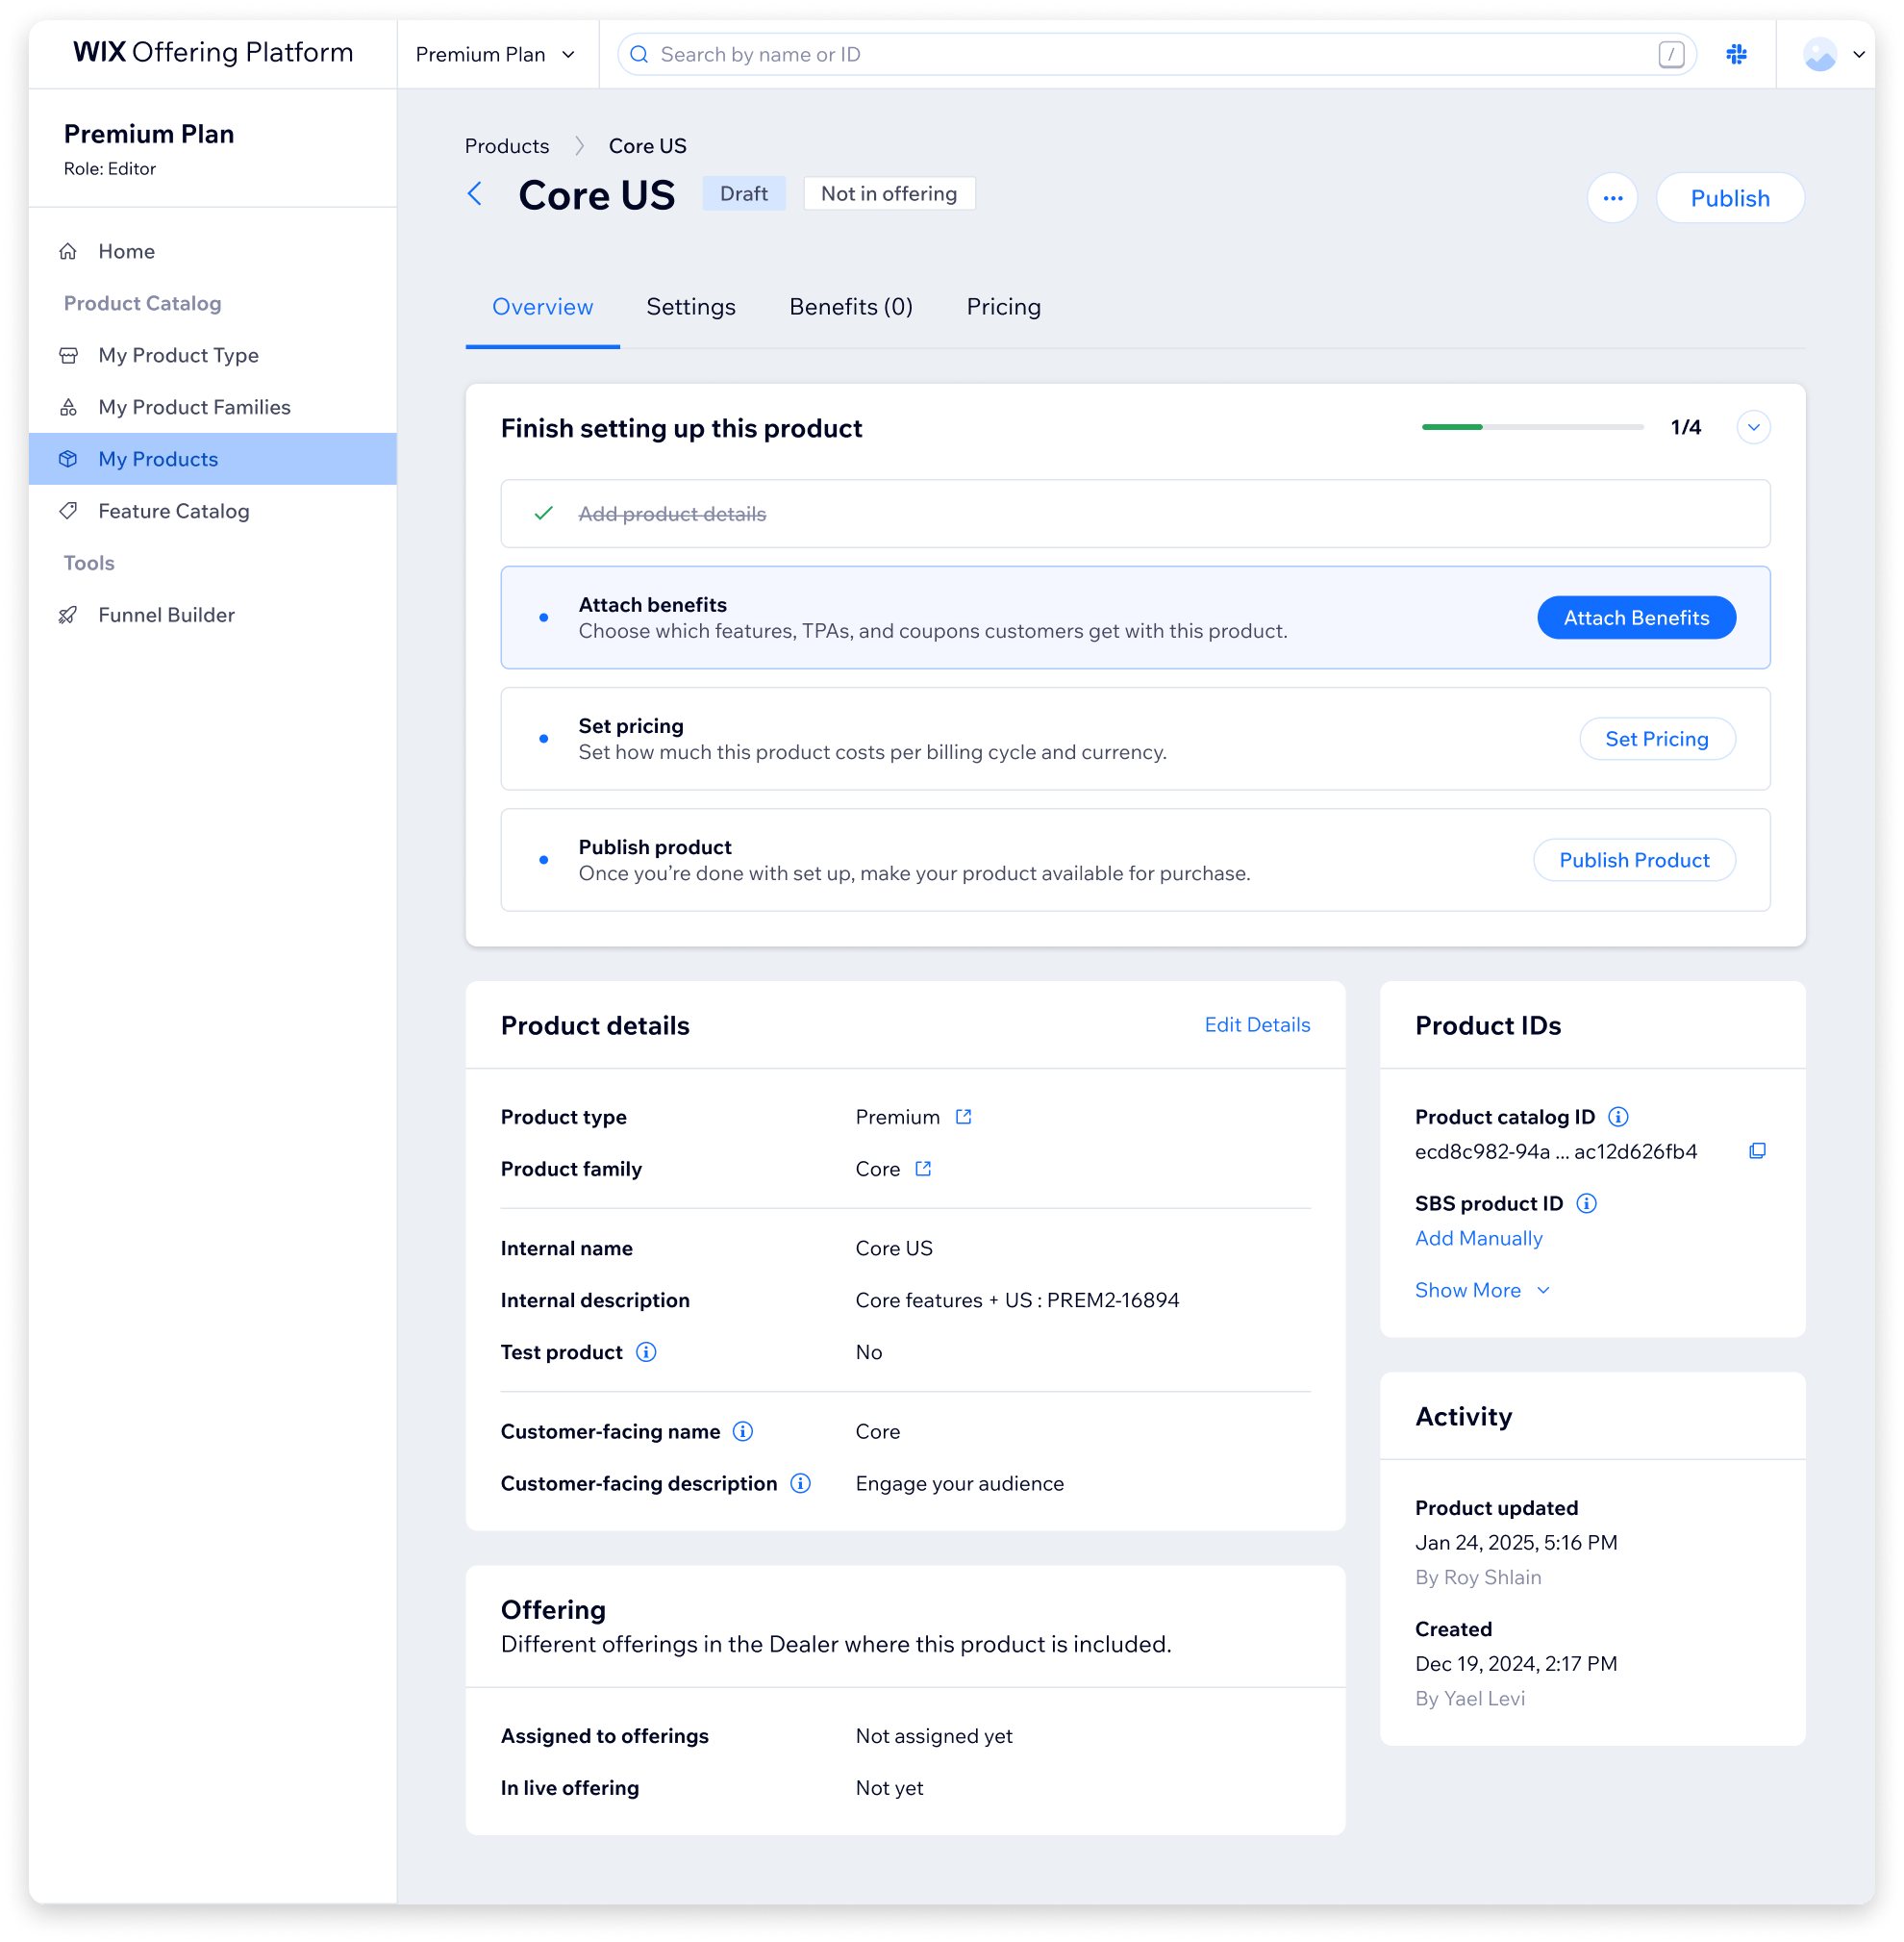Viewport: 1904px width, 1942px height.
Task: Click the My Products cube icon
Action: pyautogui.click(x=68, y=459)
